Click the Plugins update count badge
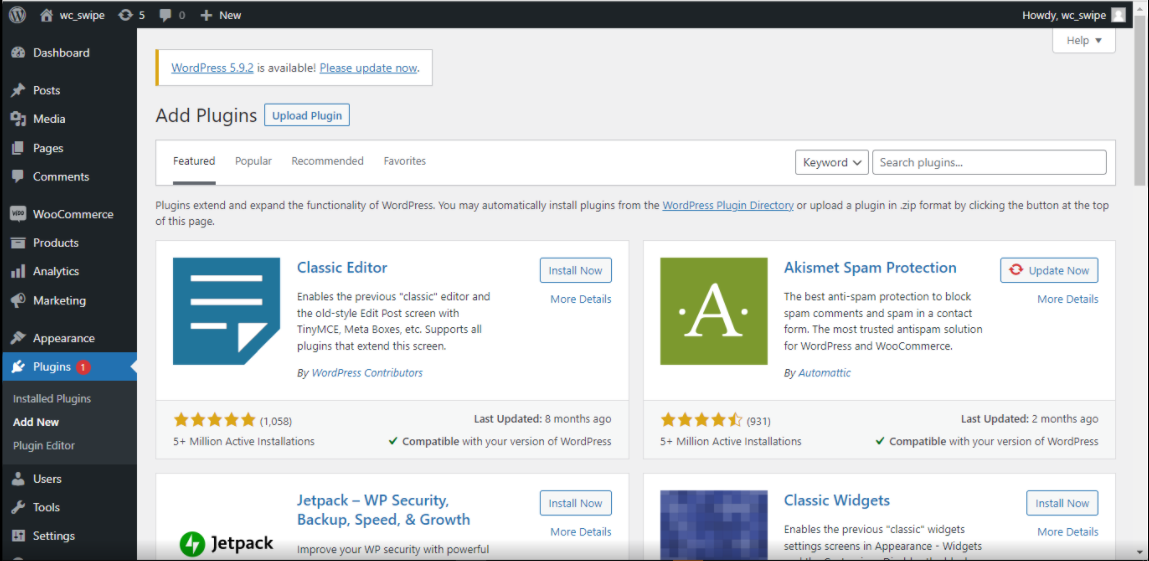1149x561 pixels. 83,367
